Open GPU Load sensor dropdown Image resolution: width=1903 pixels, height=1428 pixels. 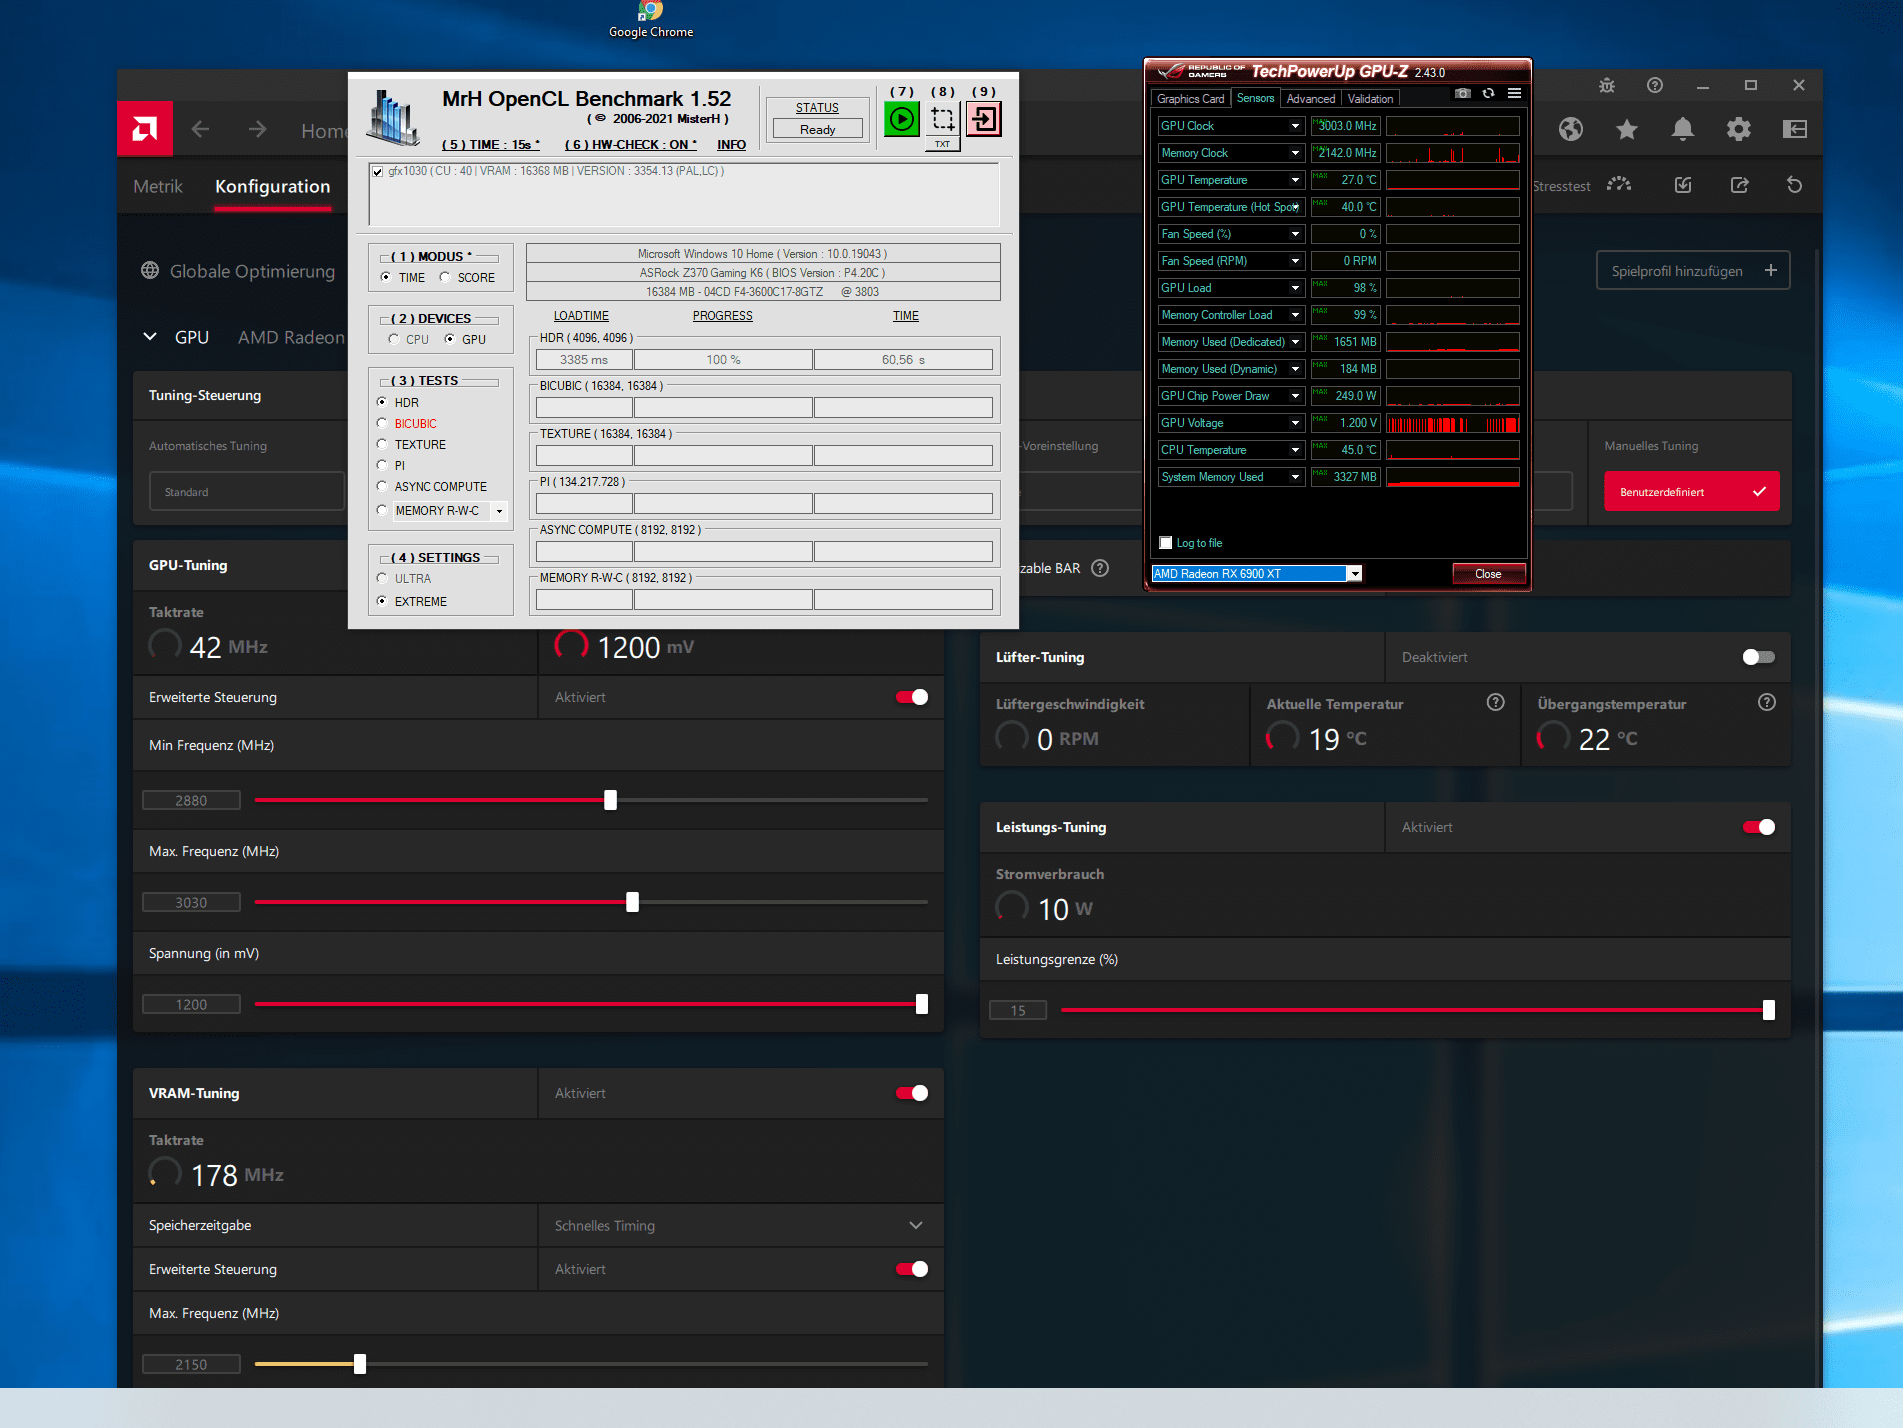[1295, 288]
